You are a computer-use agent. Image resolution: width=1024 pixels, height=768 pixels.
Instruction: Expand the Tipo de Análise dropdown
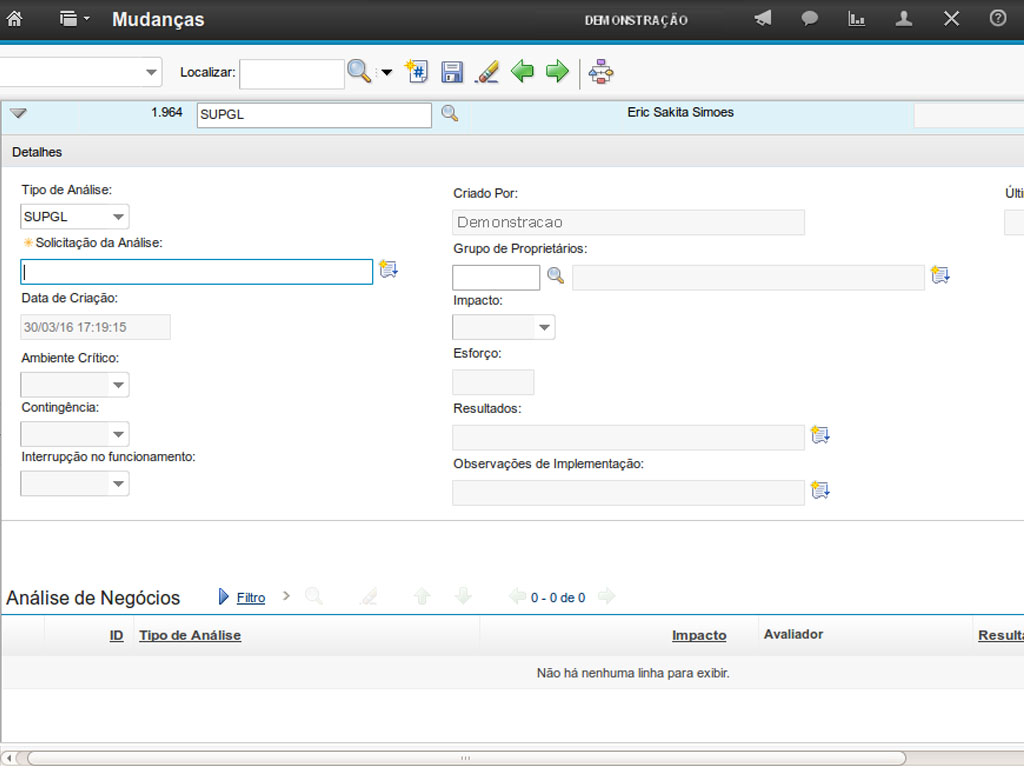tap(119, 217)
